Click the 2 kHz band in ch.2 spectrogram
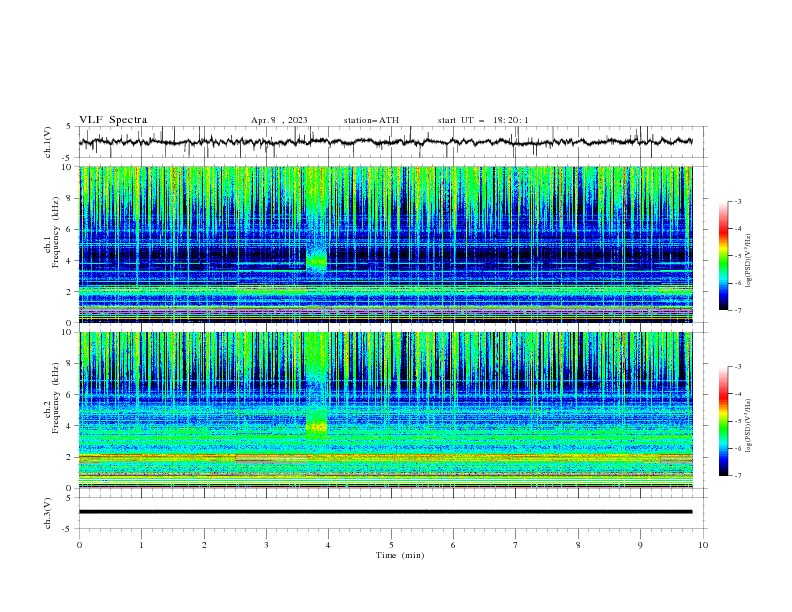Screen dimensions: 792x612 tap(385, 458)
